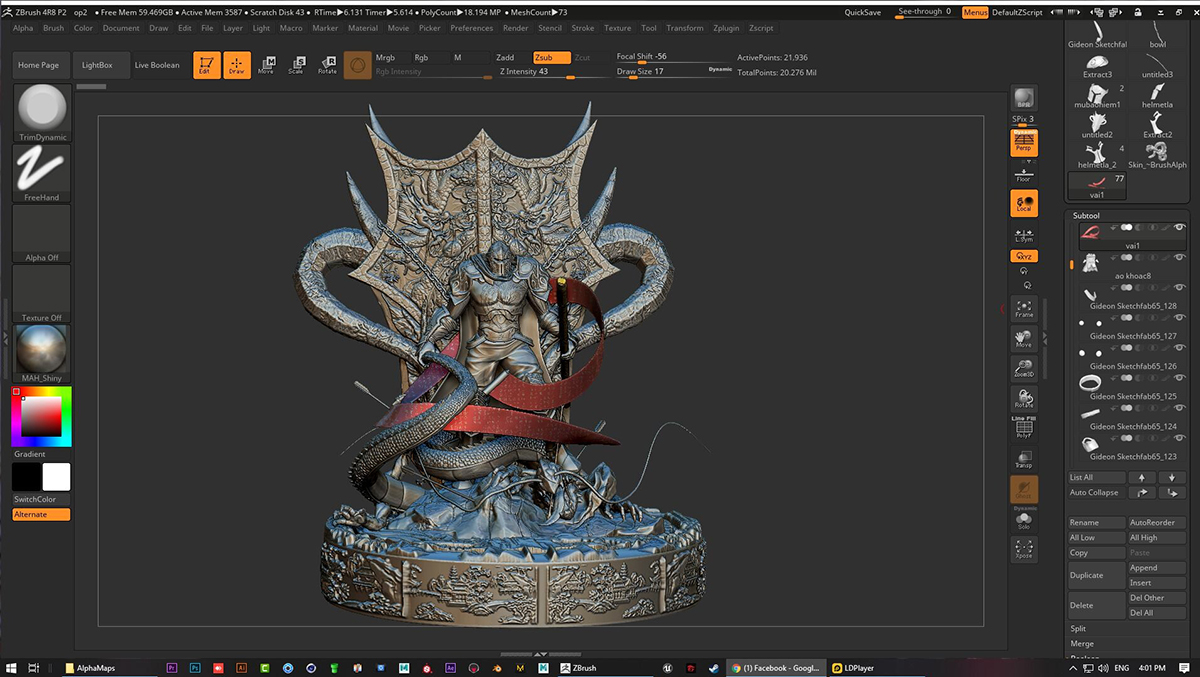1200x677 pixels.
Task: Open the Render menu
Action: click(515, 28)
